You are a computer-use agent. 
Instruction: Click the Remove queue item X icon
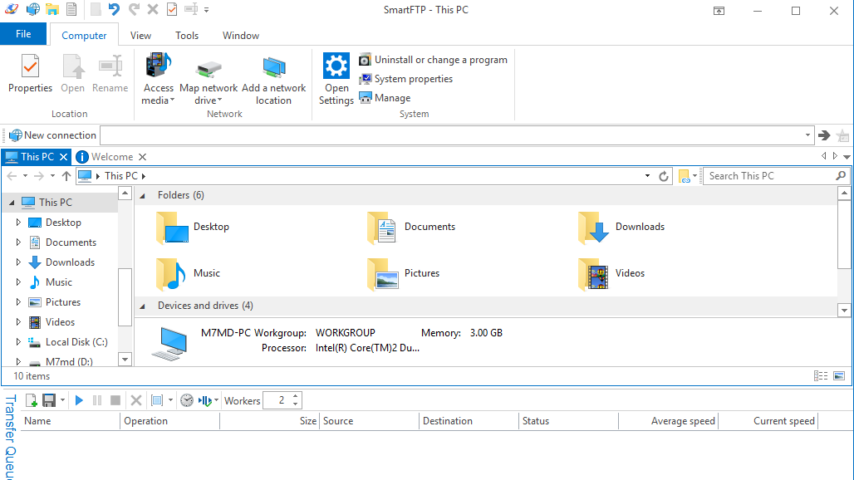coord(136,400)
